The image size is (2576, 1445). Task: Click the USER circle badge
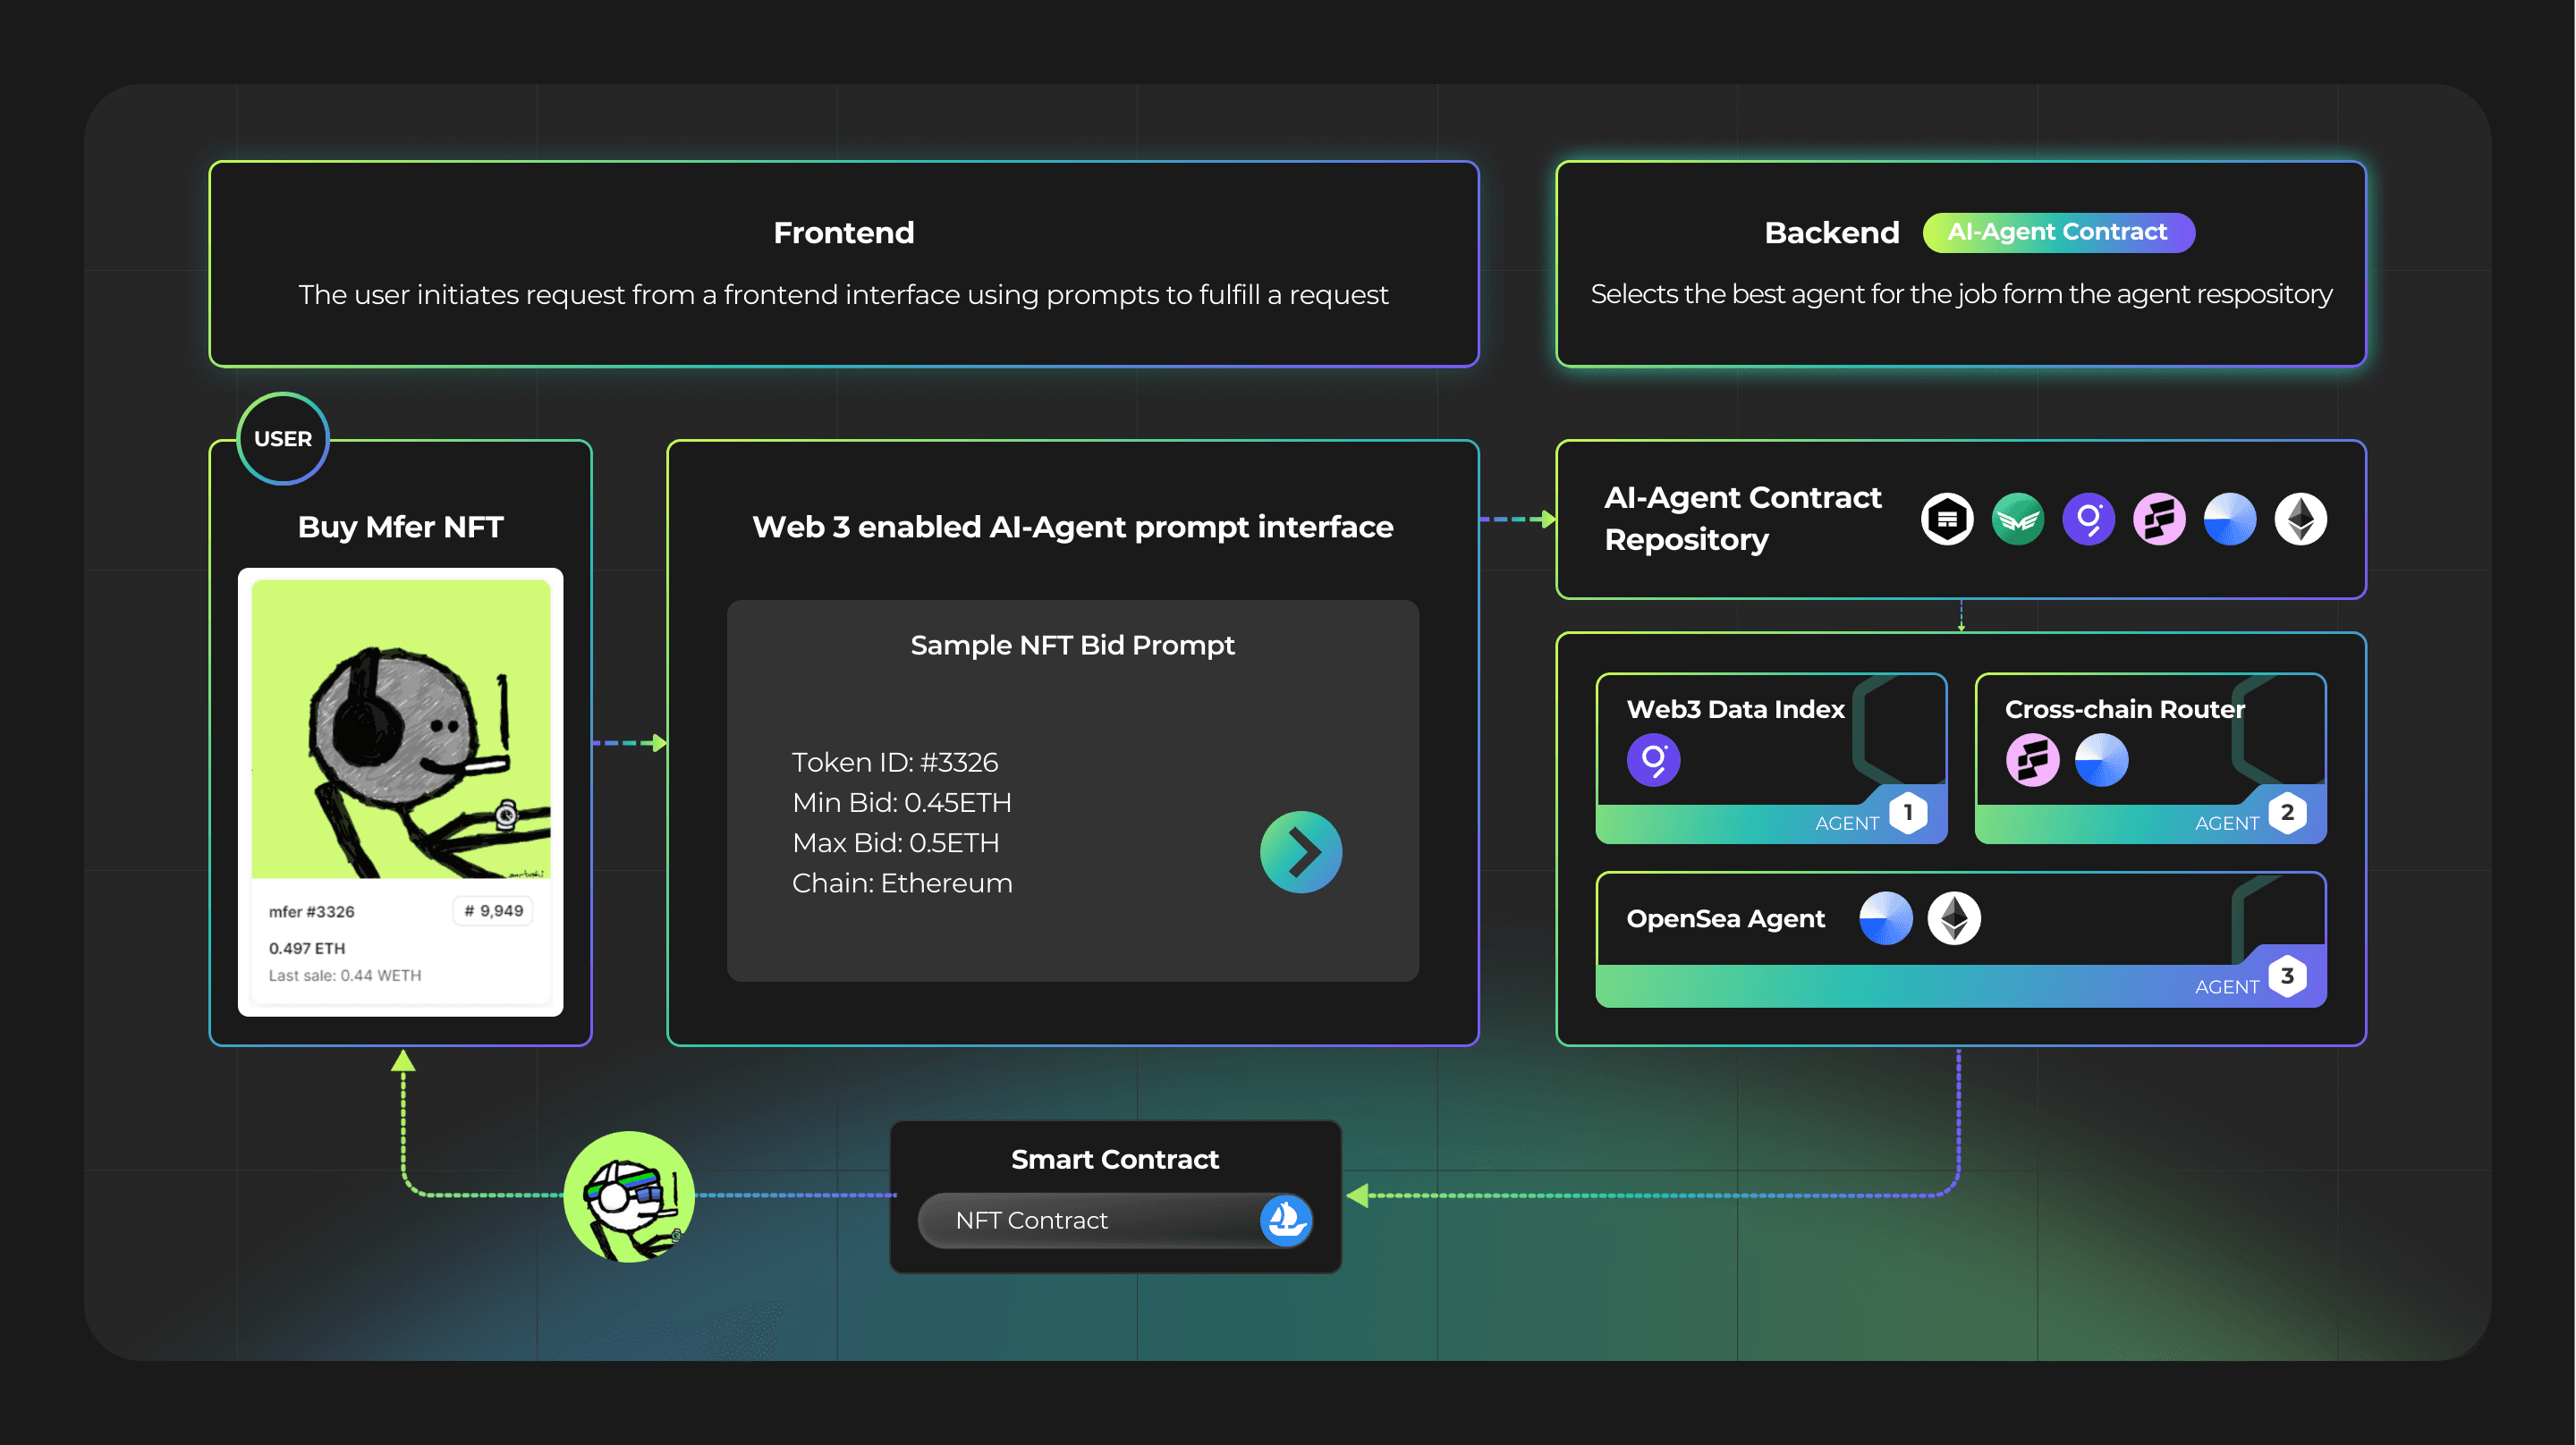283,438
